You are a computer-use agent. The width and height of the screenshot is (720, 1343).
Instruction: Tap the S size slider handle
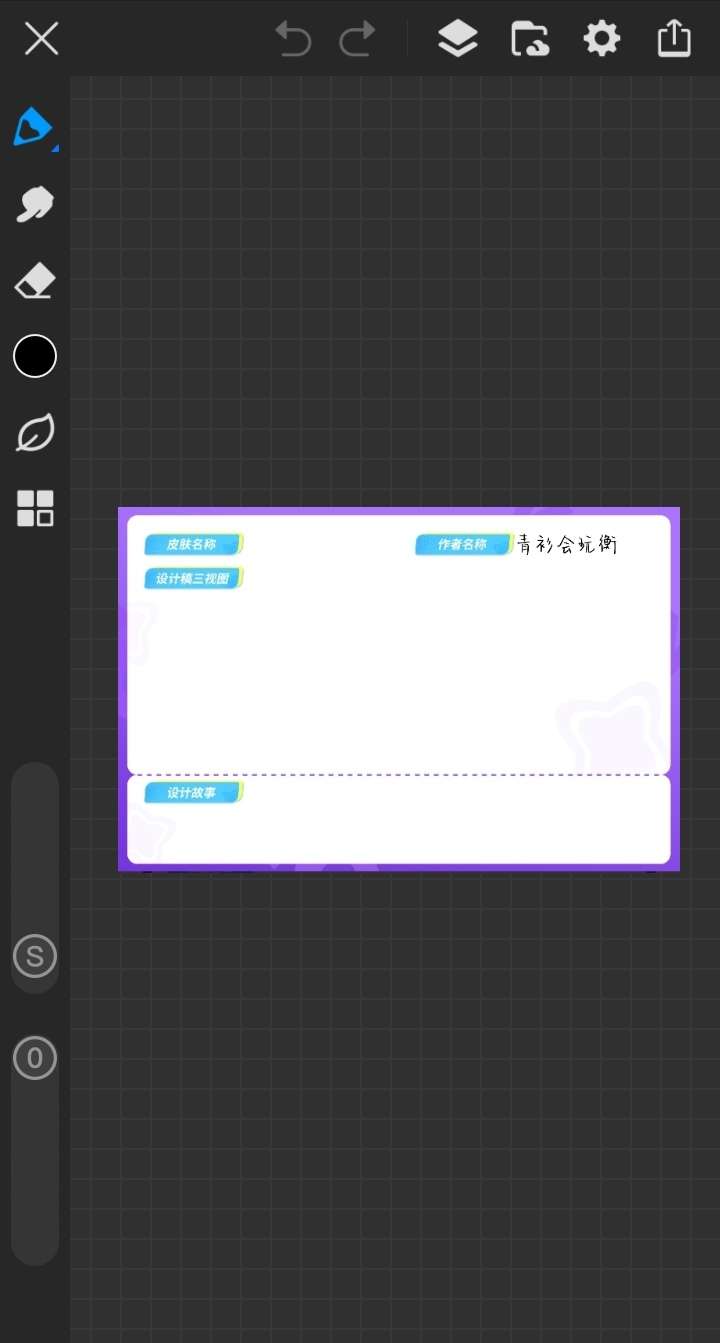pyautogui.click(x=35, y=957)
